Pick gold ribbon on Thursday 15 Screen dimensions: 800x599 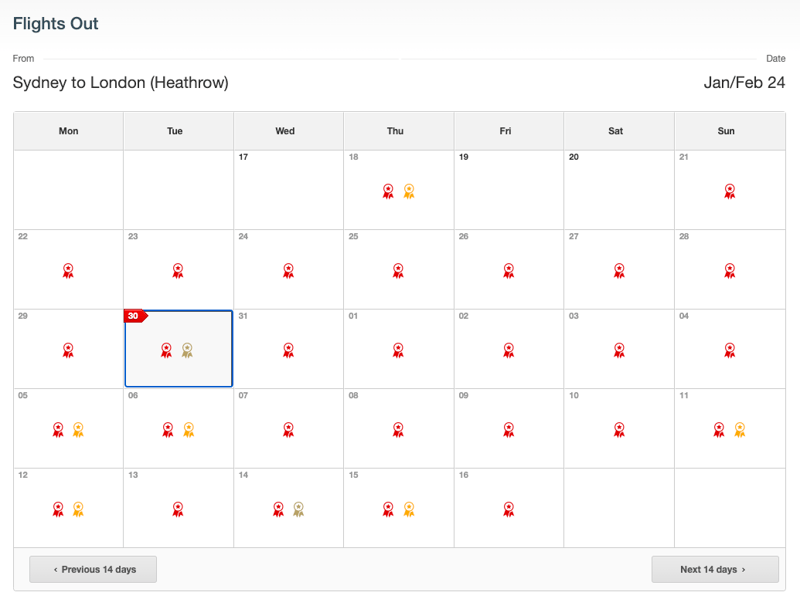(x=409, y=509)
